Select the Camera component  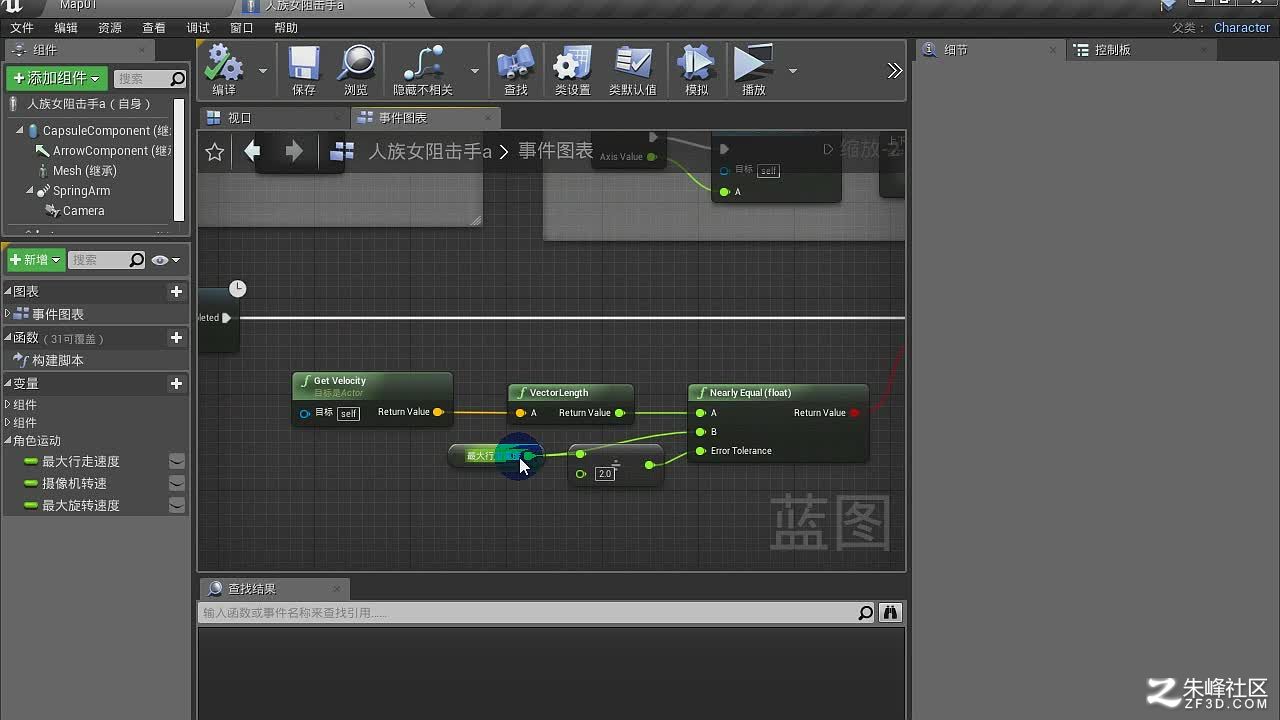point(75,211)
